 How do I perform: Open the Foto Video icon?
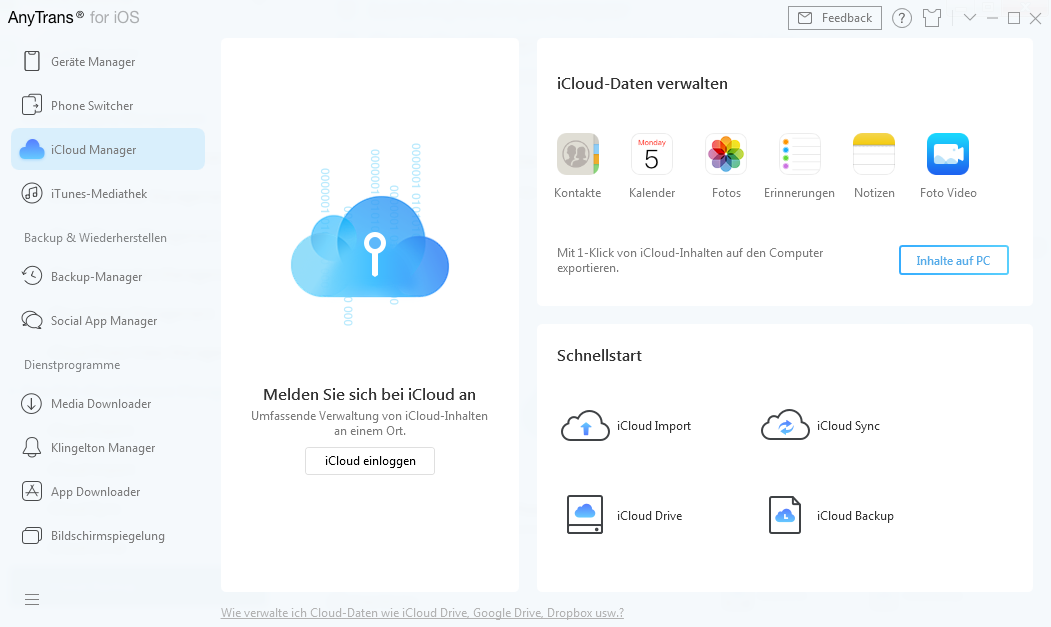pos(947,154)
